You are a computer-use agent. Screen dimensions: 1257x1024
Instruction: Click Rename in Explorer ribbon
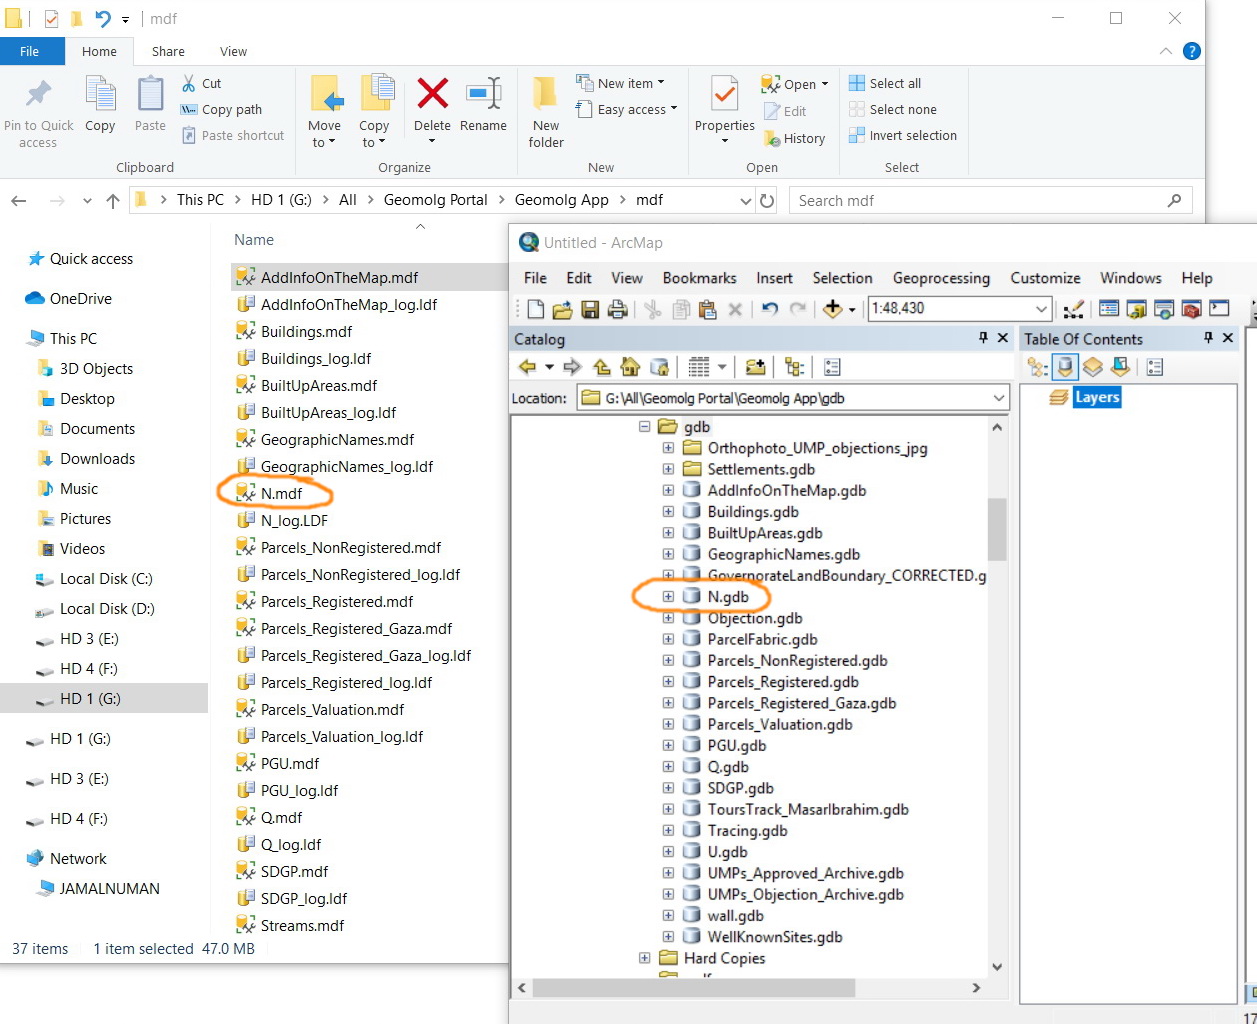[483, 105]
